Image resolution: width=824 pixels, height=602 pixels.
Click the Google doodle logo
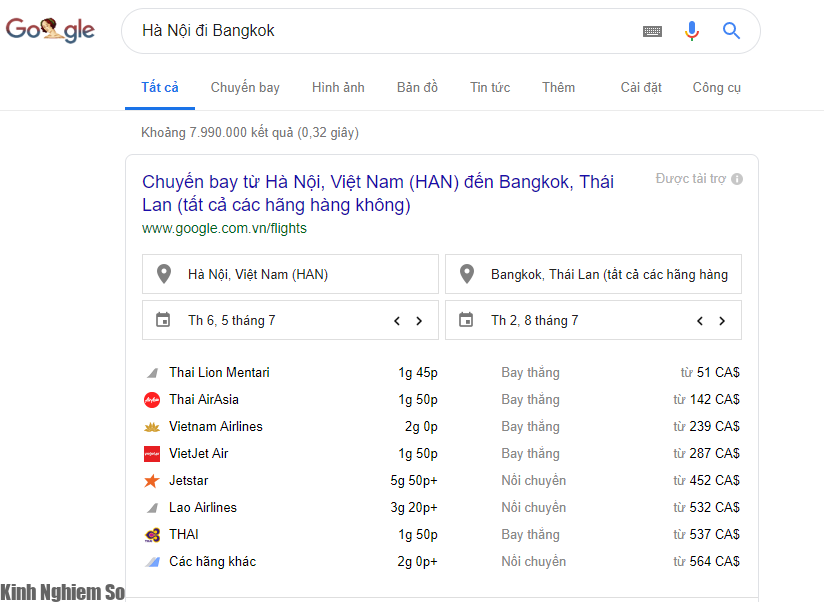[50, 30]
